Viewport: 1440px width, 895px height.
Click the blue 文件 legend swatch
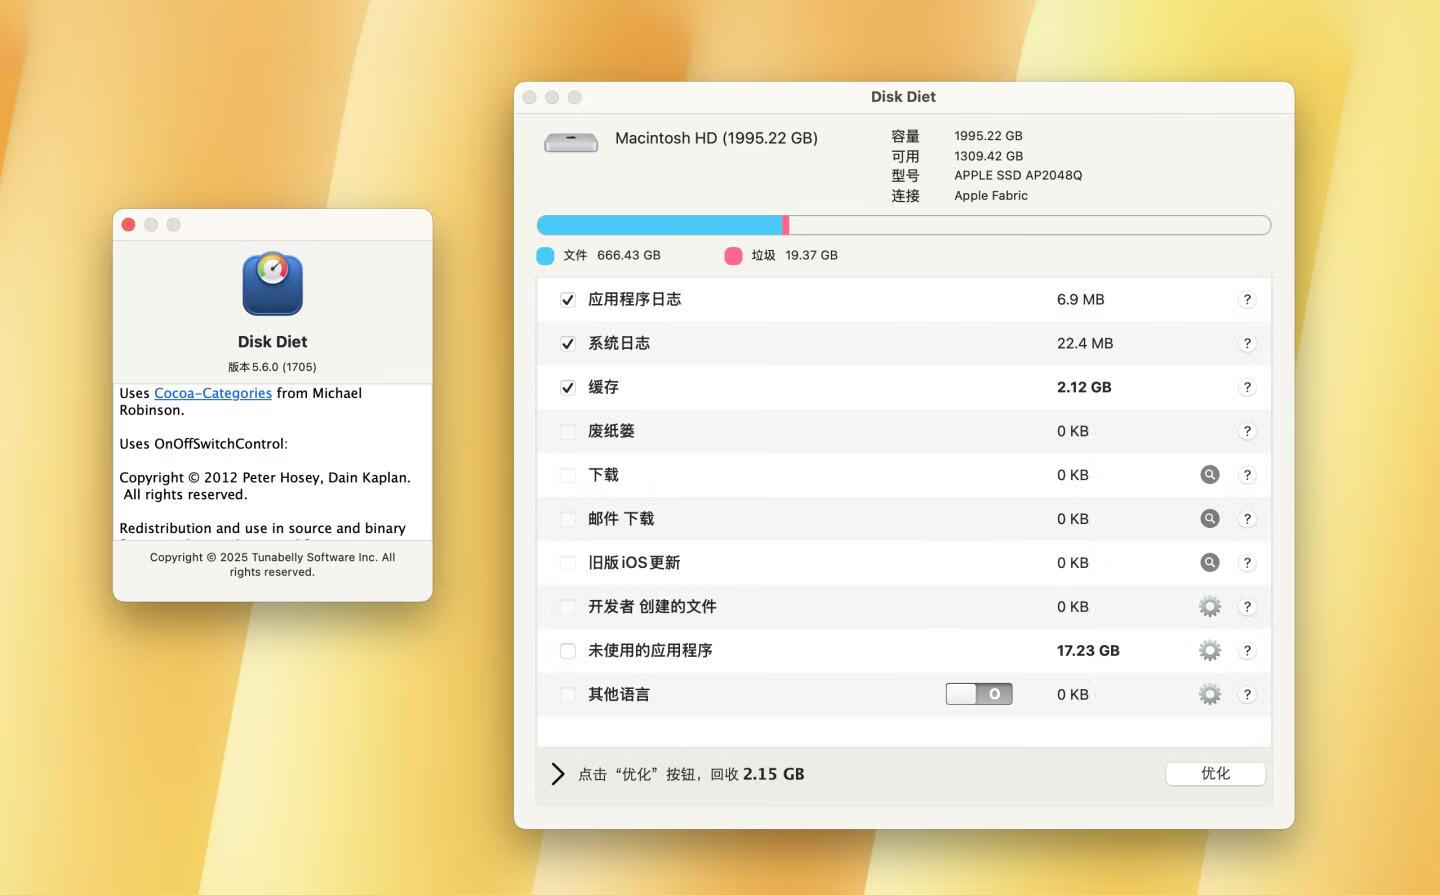click(x=545, y=256)
